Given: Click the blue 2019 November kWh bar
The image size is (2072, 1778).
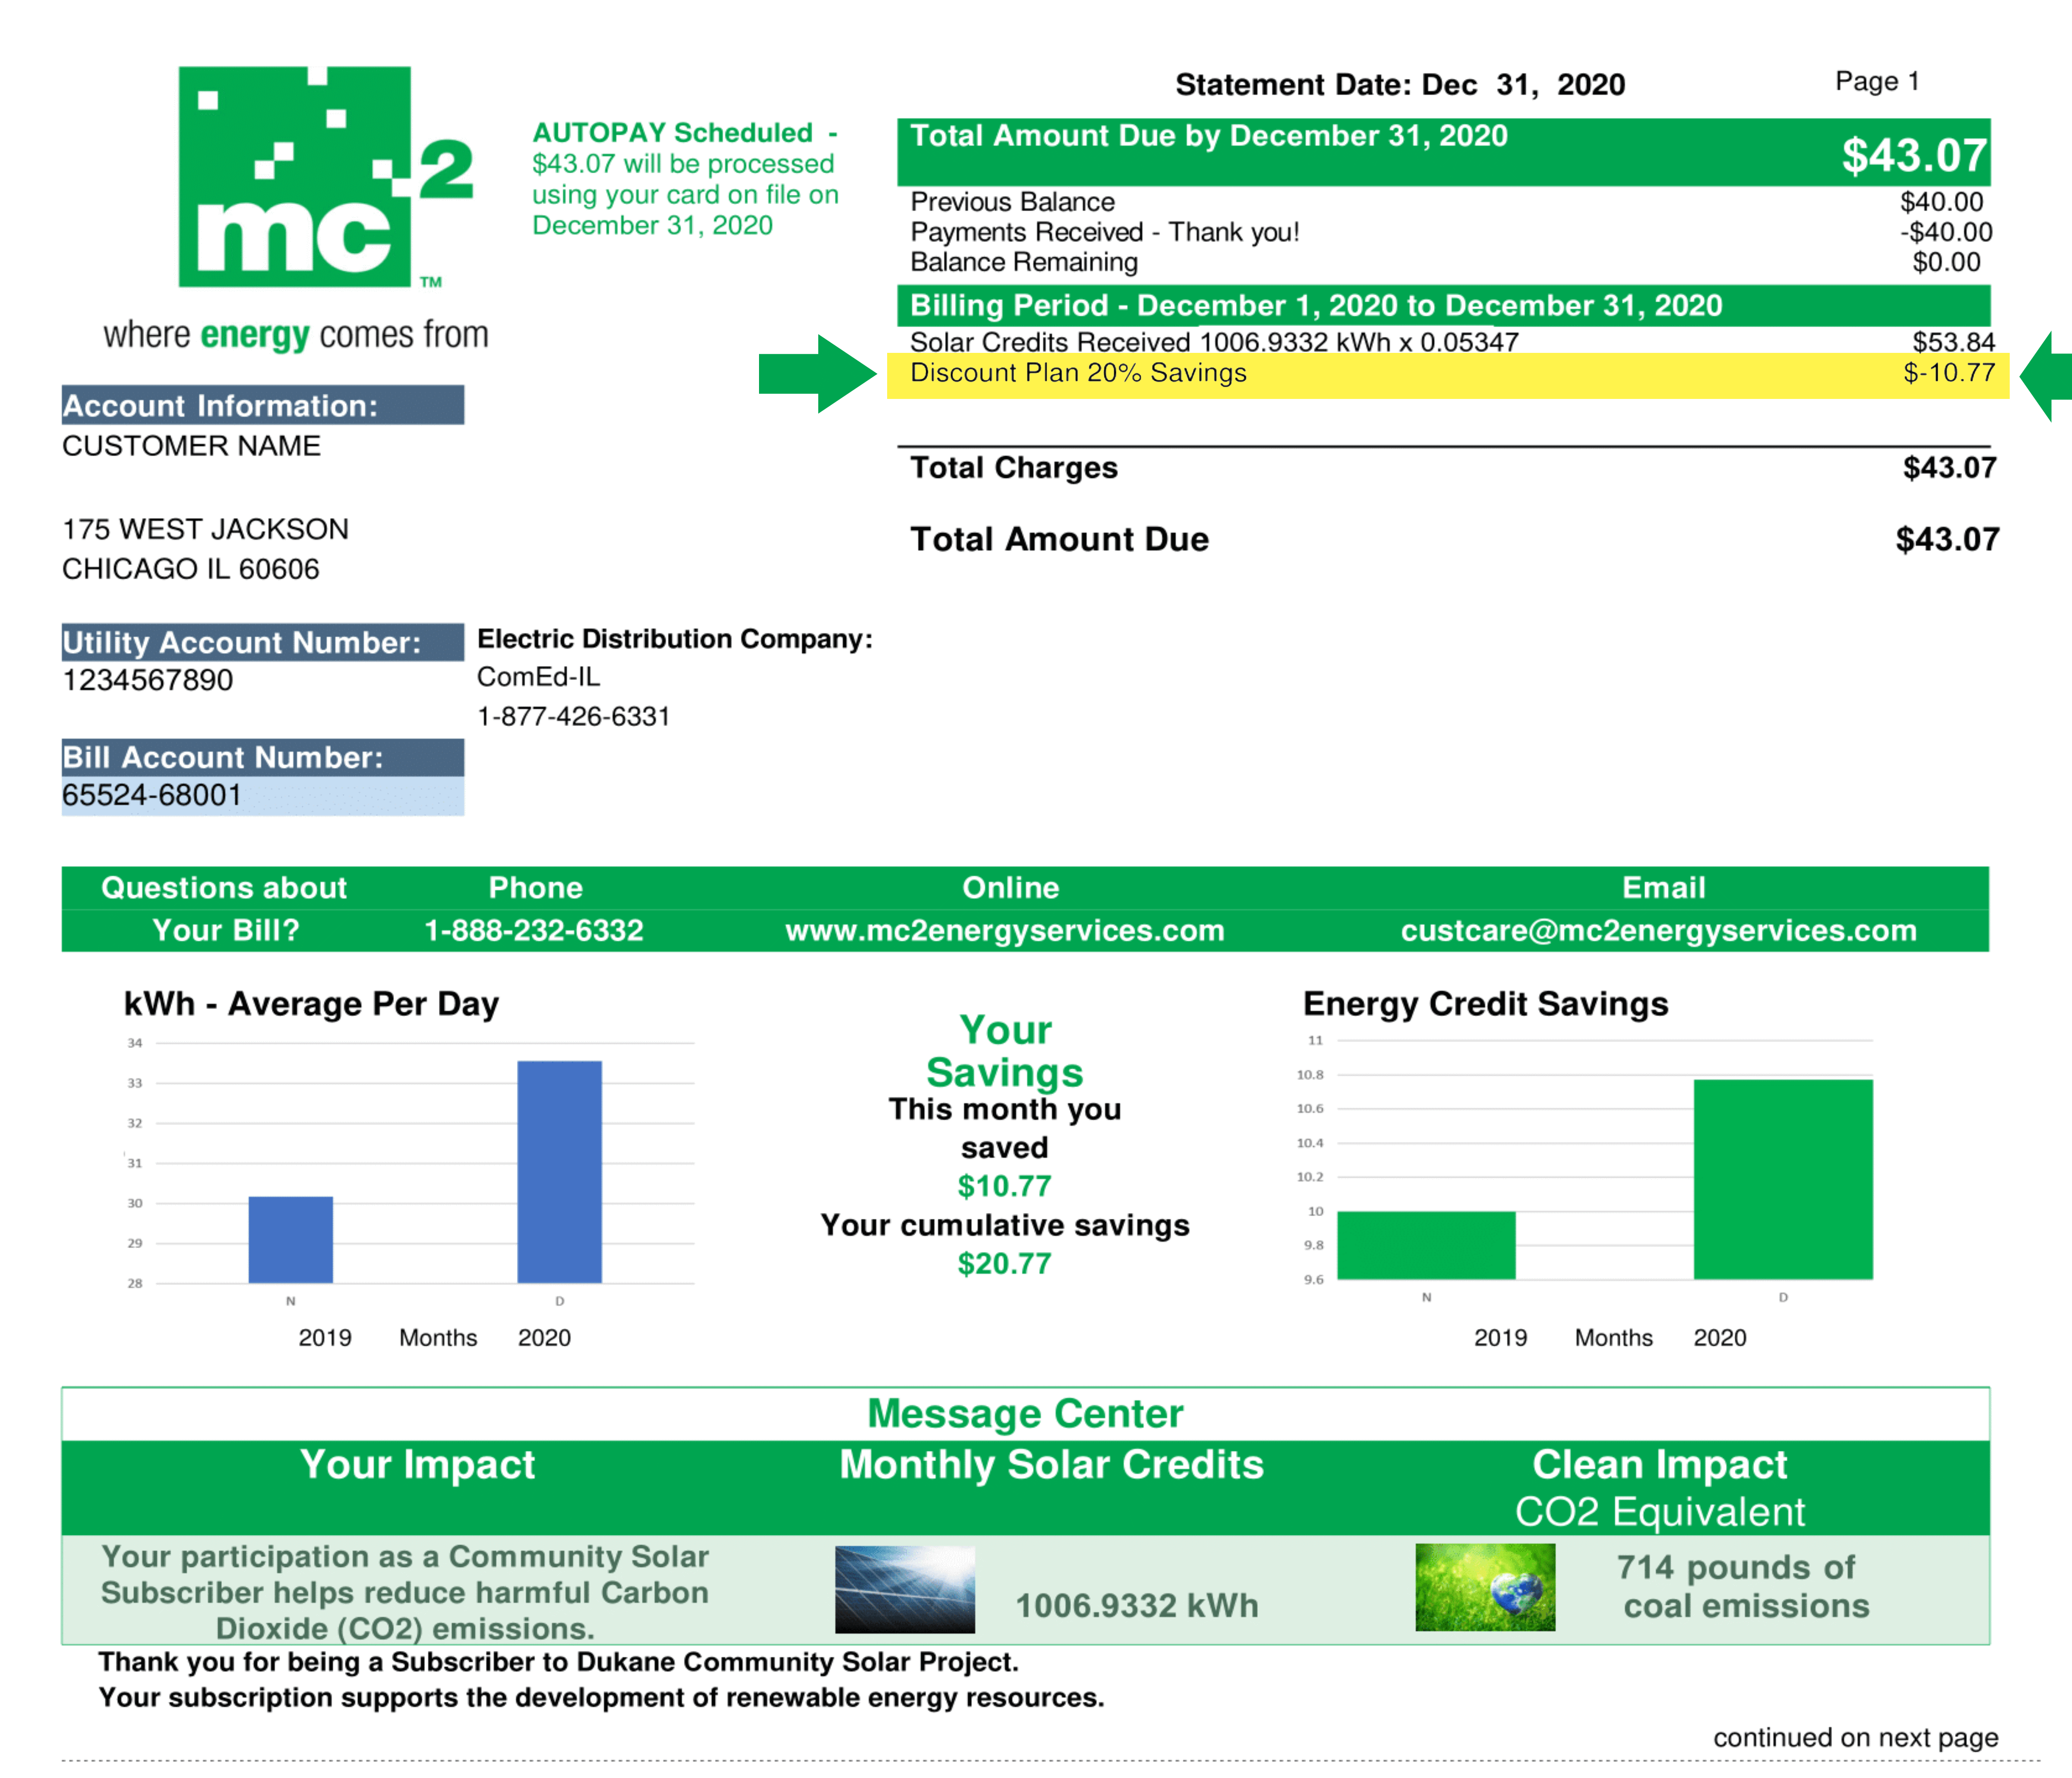Looking at the screenshot, I should click(290, 1239).
